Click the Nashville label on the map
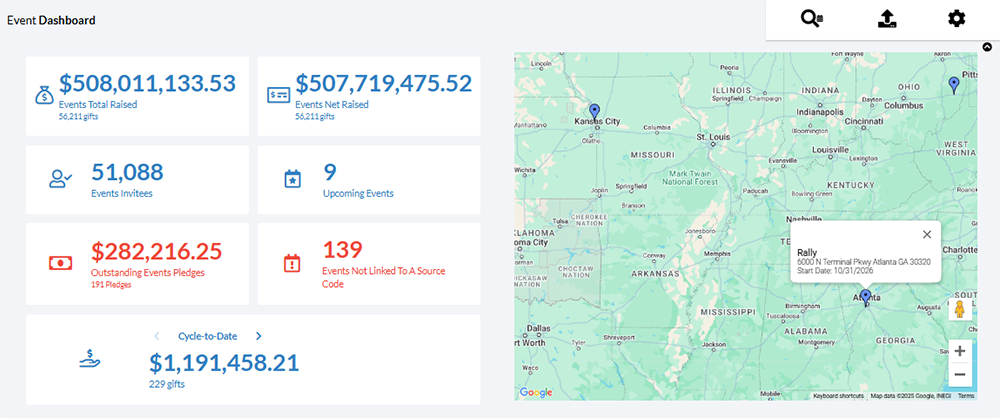Viewport: 1000px width, 418px height. (804, 219)
